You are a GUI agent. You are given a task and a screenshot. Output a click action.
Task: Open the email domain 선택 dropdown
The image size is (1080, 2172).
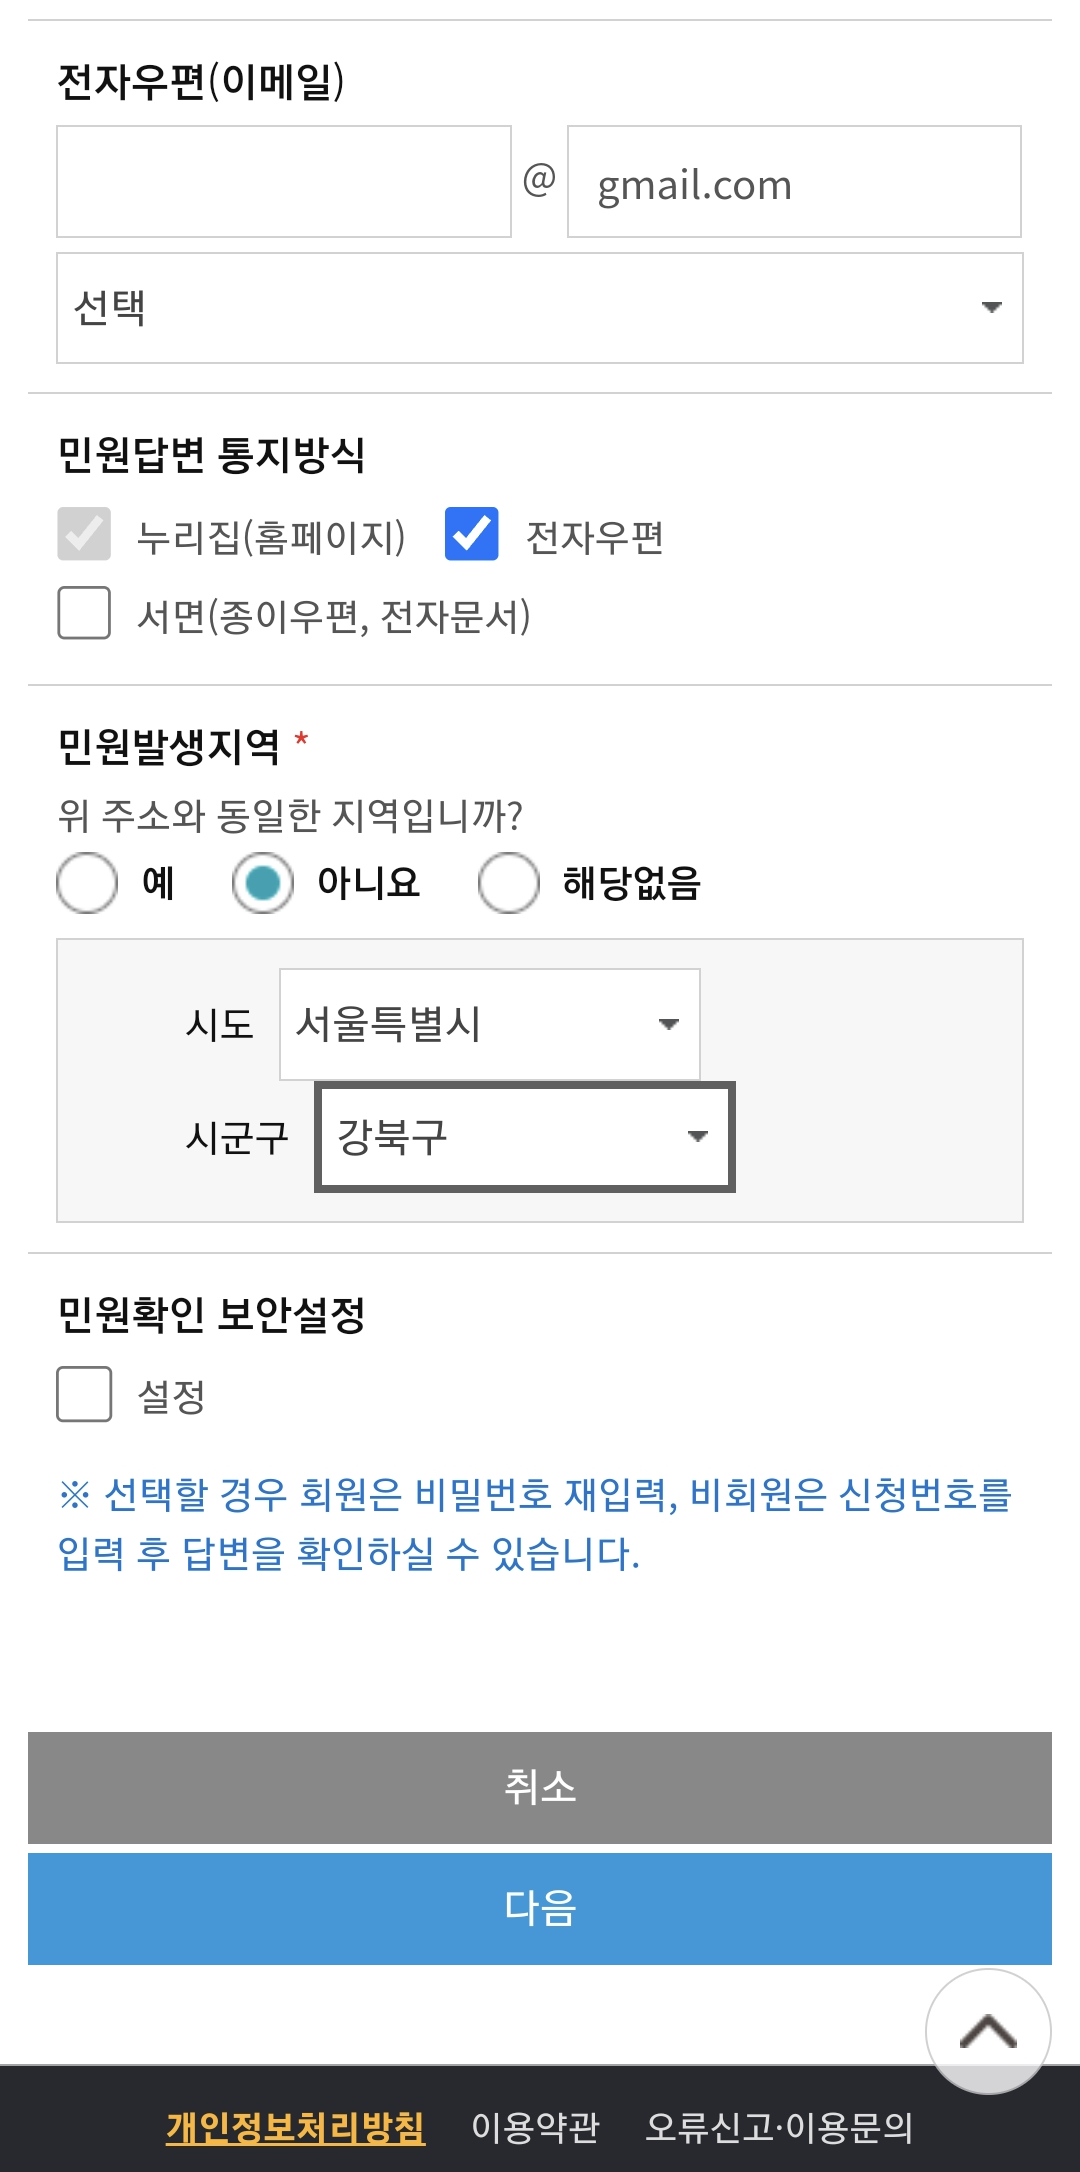click(540, 308)
